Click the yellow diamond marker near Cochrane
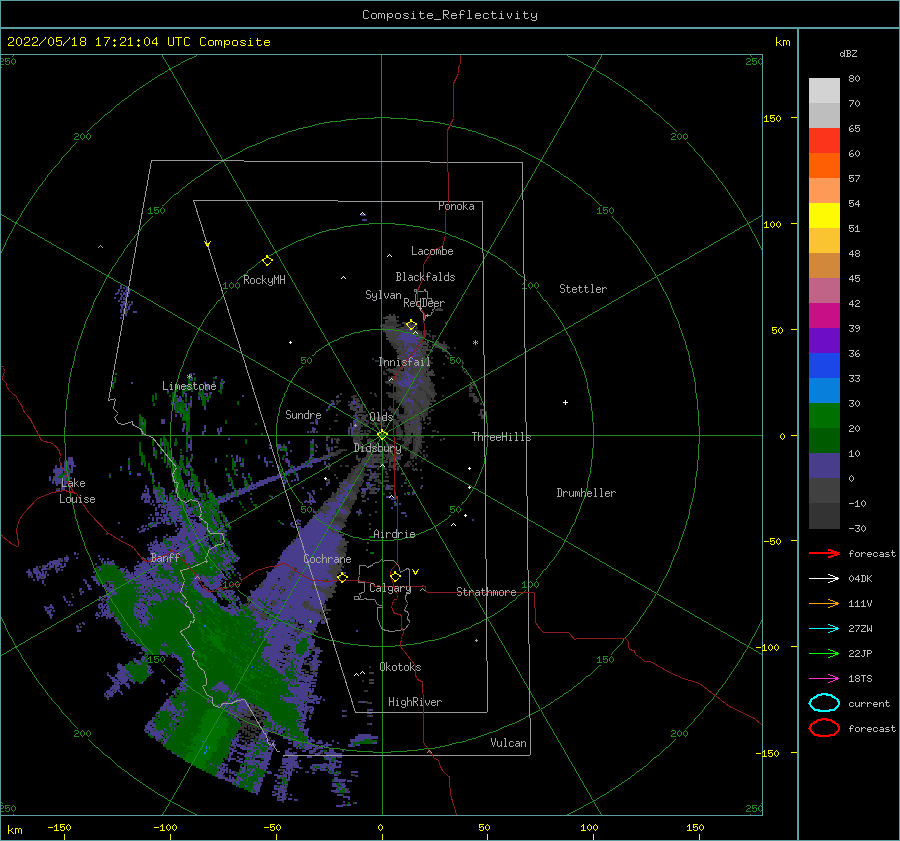 pos(342,578)
